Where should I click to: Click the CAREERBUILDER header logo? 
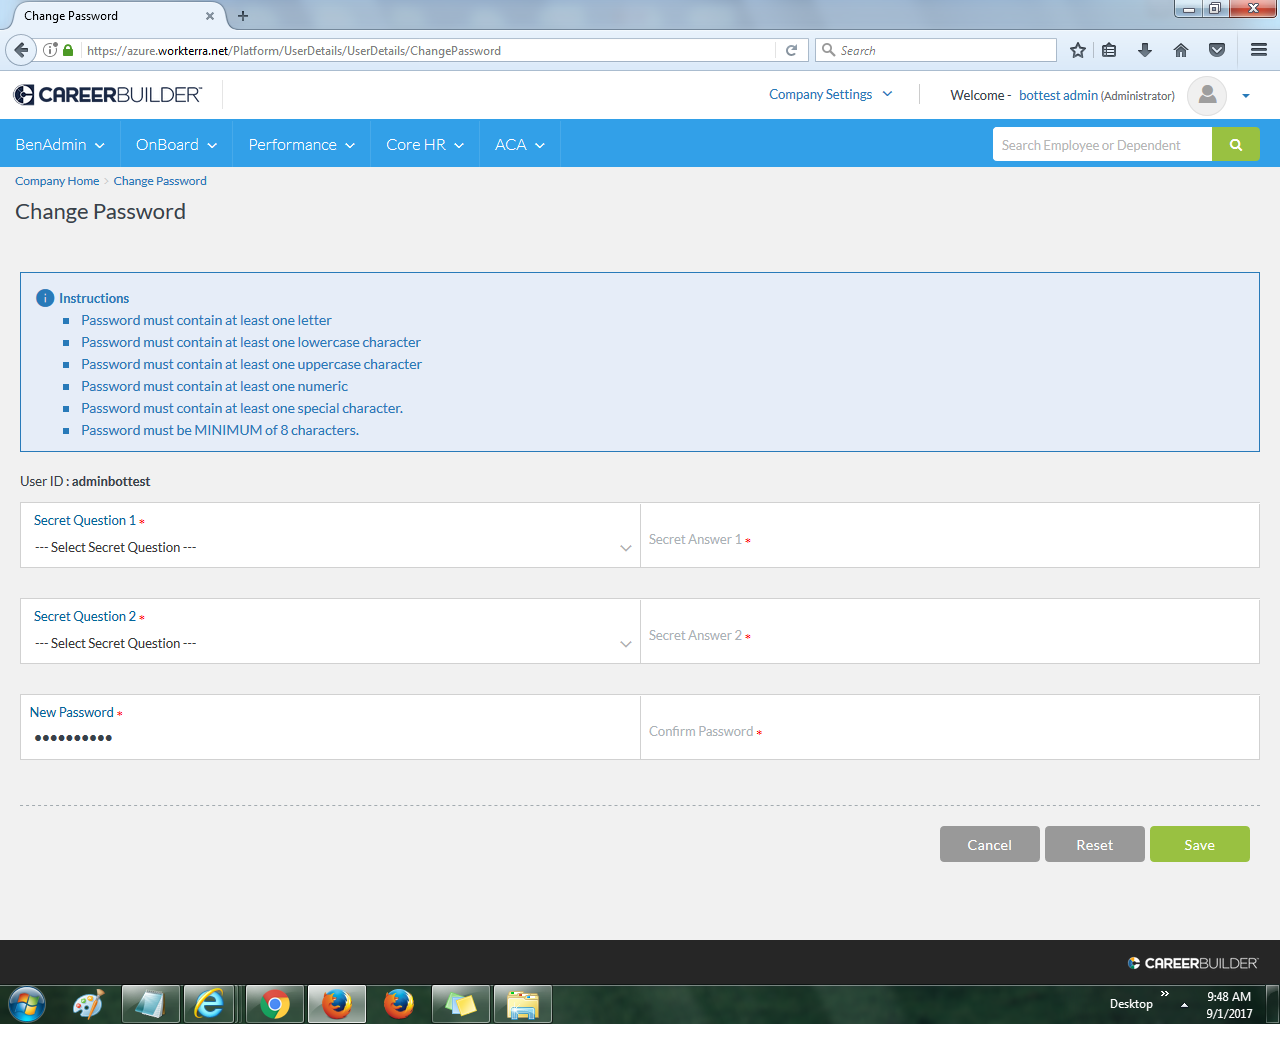106,95
